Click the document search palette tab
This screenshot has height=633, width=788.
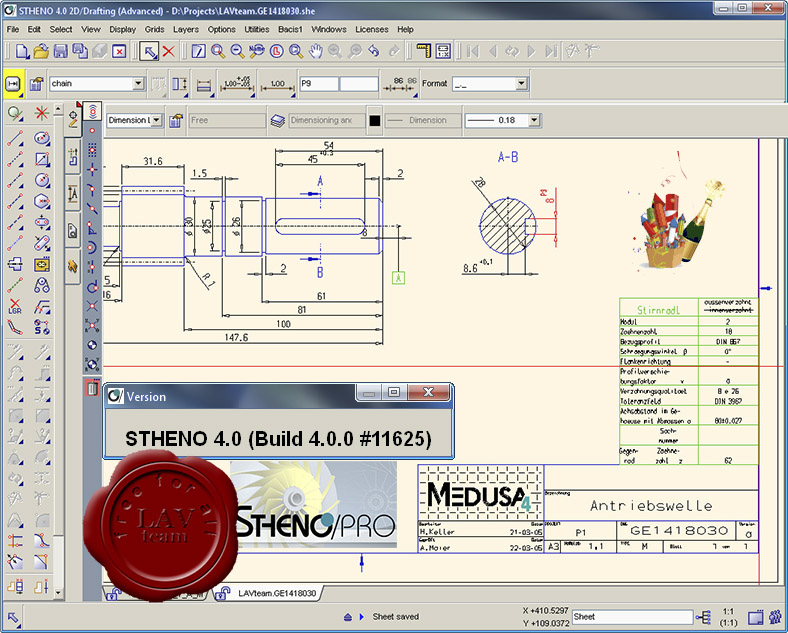pos(73,231)
